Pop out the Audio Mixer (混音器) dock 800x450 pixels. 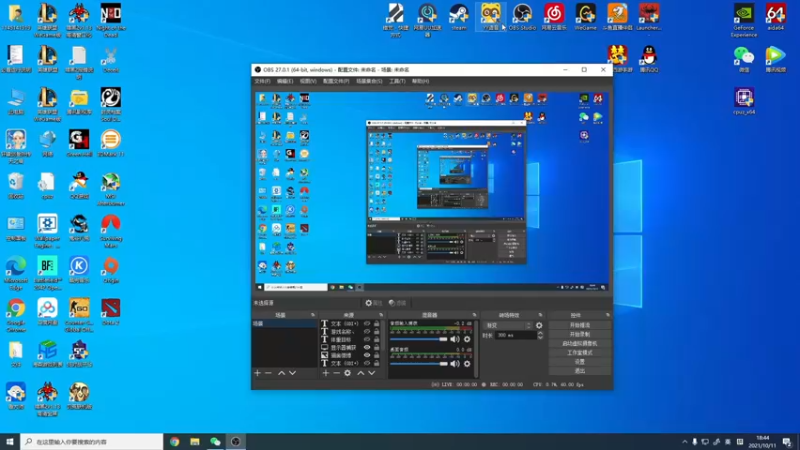[474, 315]
